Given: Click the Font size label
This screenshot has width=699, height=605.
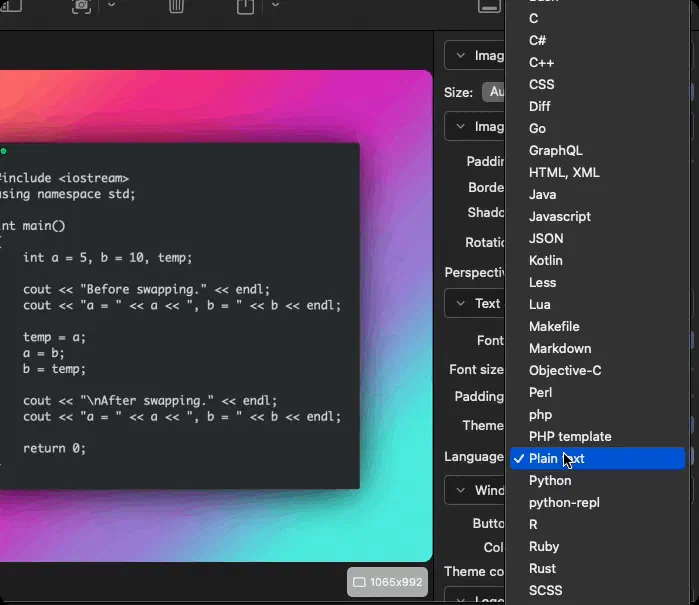Looking at the screenshot, I should [x=477, y=369].
